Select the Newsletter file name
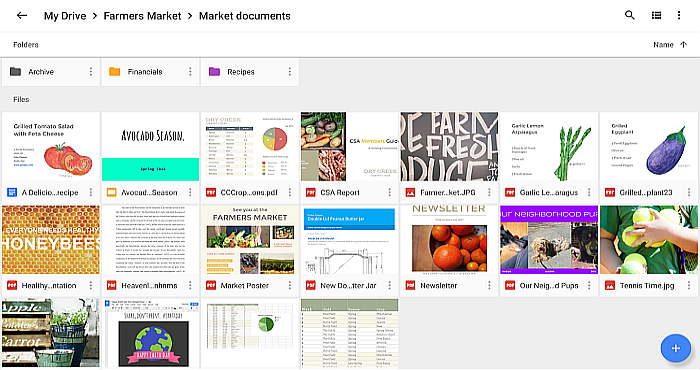This screenshot has width=700, height=370. pos(438,285)
